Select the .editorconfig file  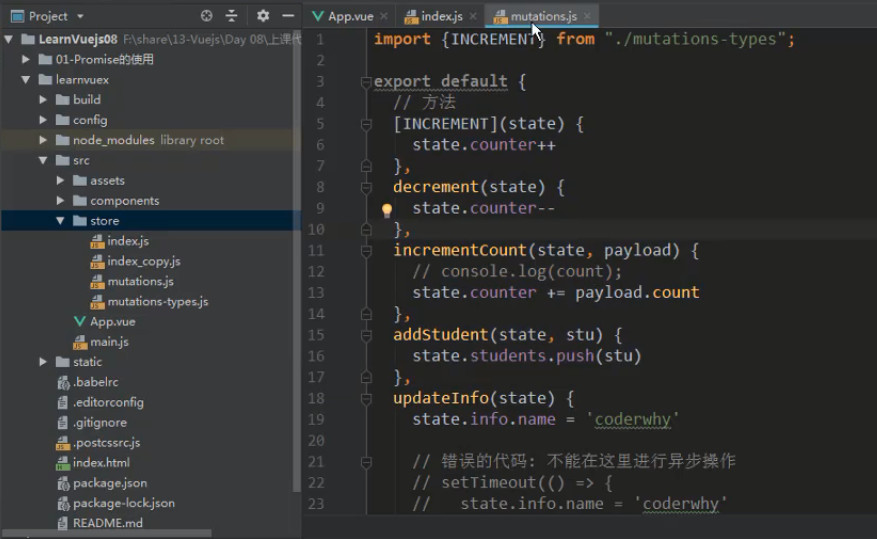[x=108, y=402]
